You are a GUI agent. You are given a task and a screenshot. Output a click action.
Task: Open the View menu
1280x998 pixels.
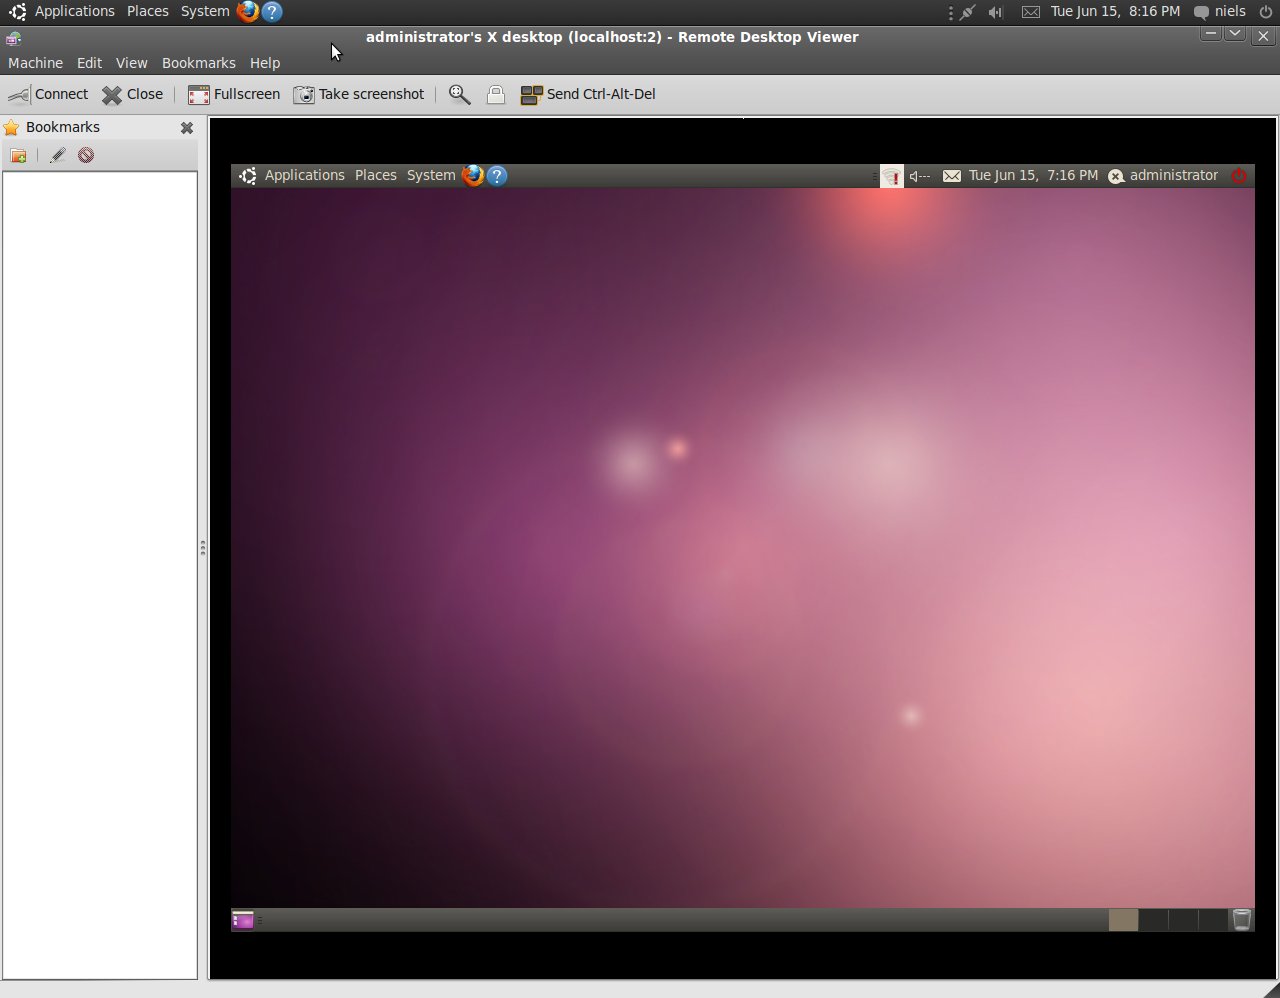tap(131, 63)
